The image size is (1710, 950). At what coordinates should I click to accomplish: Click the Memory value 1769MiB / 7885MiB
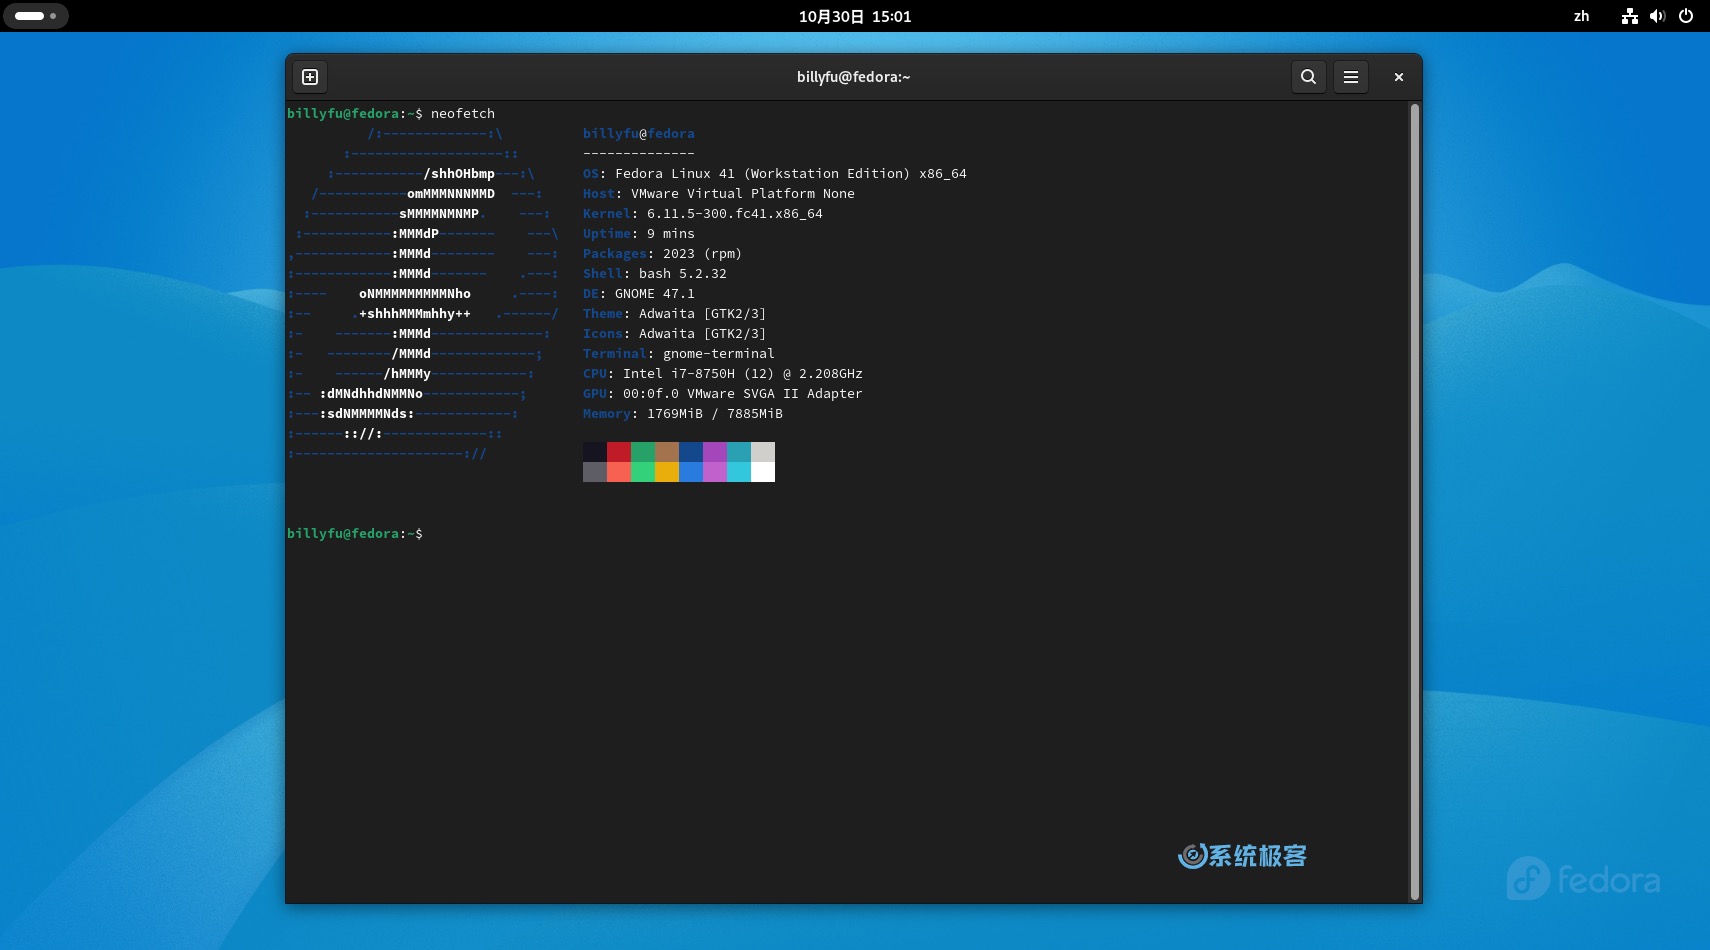click(x=715, y=414)
